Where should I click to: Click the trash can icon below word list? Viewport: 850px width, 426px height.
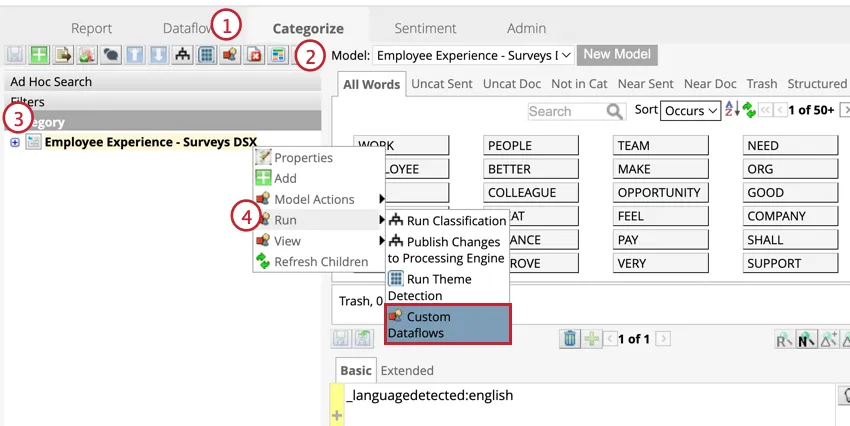point(569,339)
